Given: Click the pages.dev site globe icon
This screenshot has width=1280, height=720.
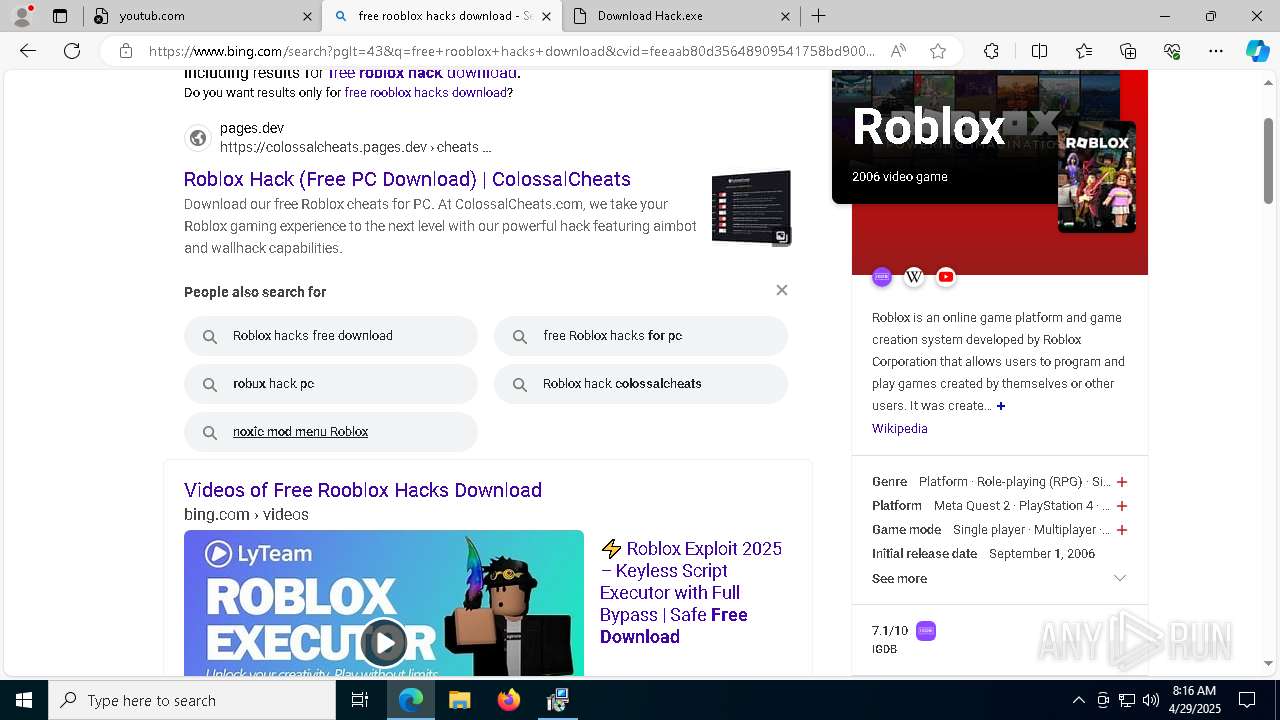Looking at the screenshot, I should pos(198,138).
